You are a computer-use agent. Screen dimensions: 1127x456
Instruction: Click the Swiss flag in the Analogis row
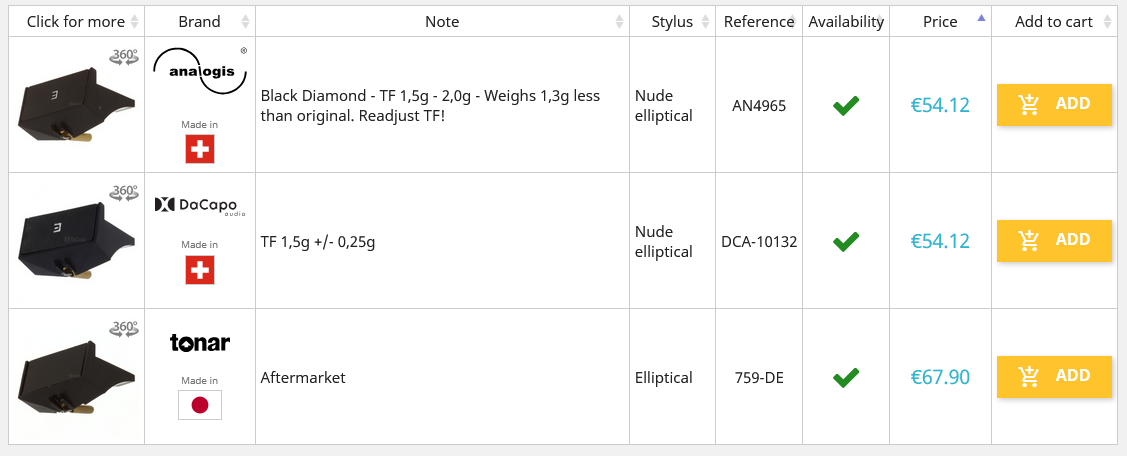(200, 149)
